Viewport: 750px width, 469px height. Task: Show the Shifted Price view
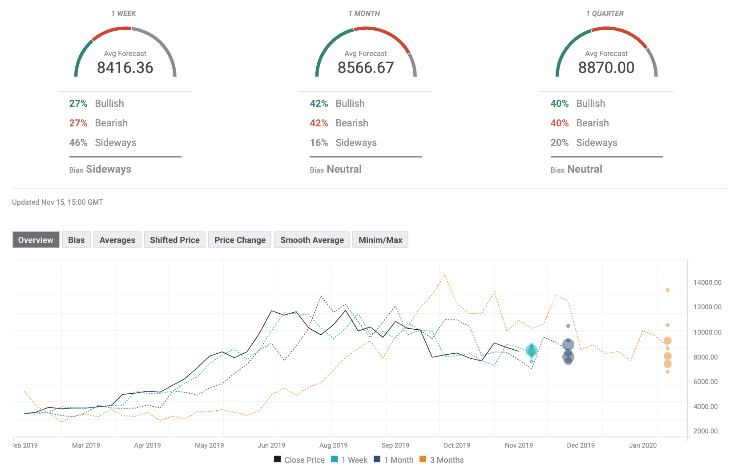pyautogui.click(x=175, y=240)
